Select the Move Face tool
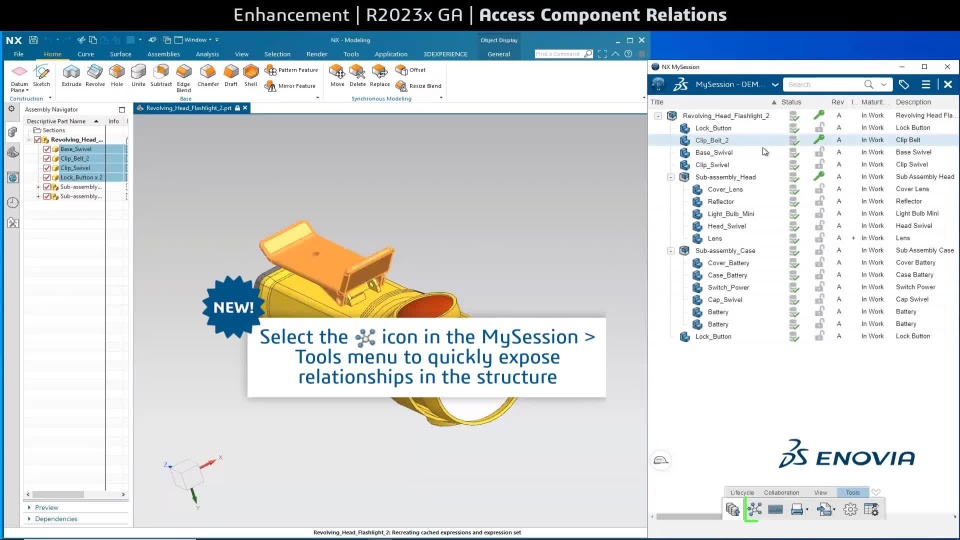Image resolution: width=960 pixels, height=540 pixels. point(337,75)
